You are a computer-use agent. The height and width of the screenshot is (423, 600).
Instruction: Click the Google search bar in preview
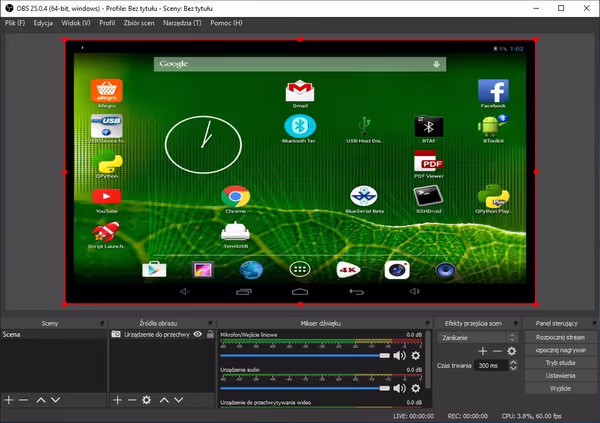click(300, 64)
